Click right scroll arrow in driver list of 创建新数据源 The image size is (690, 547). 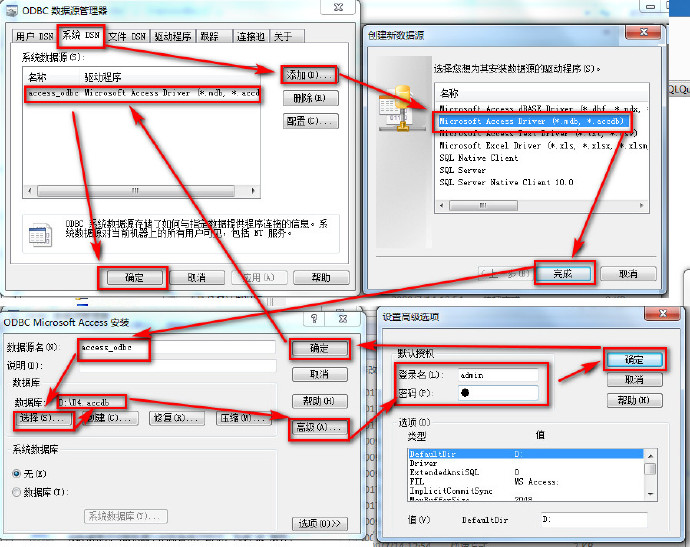coord(641,206)
